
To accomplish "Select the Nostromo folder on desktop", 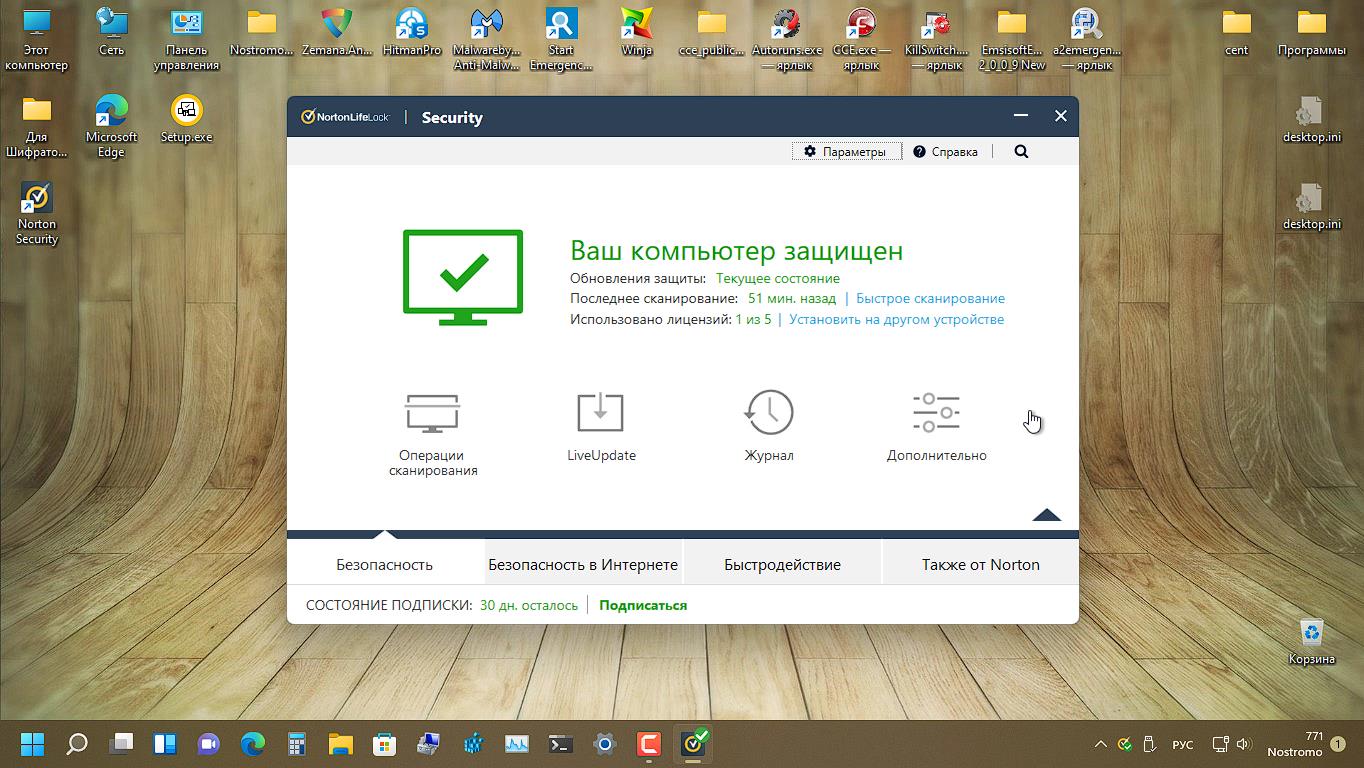I will pos(262,32).
